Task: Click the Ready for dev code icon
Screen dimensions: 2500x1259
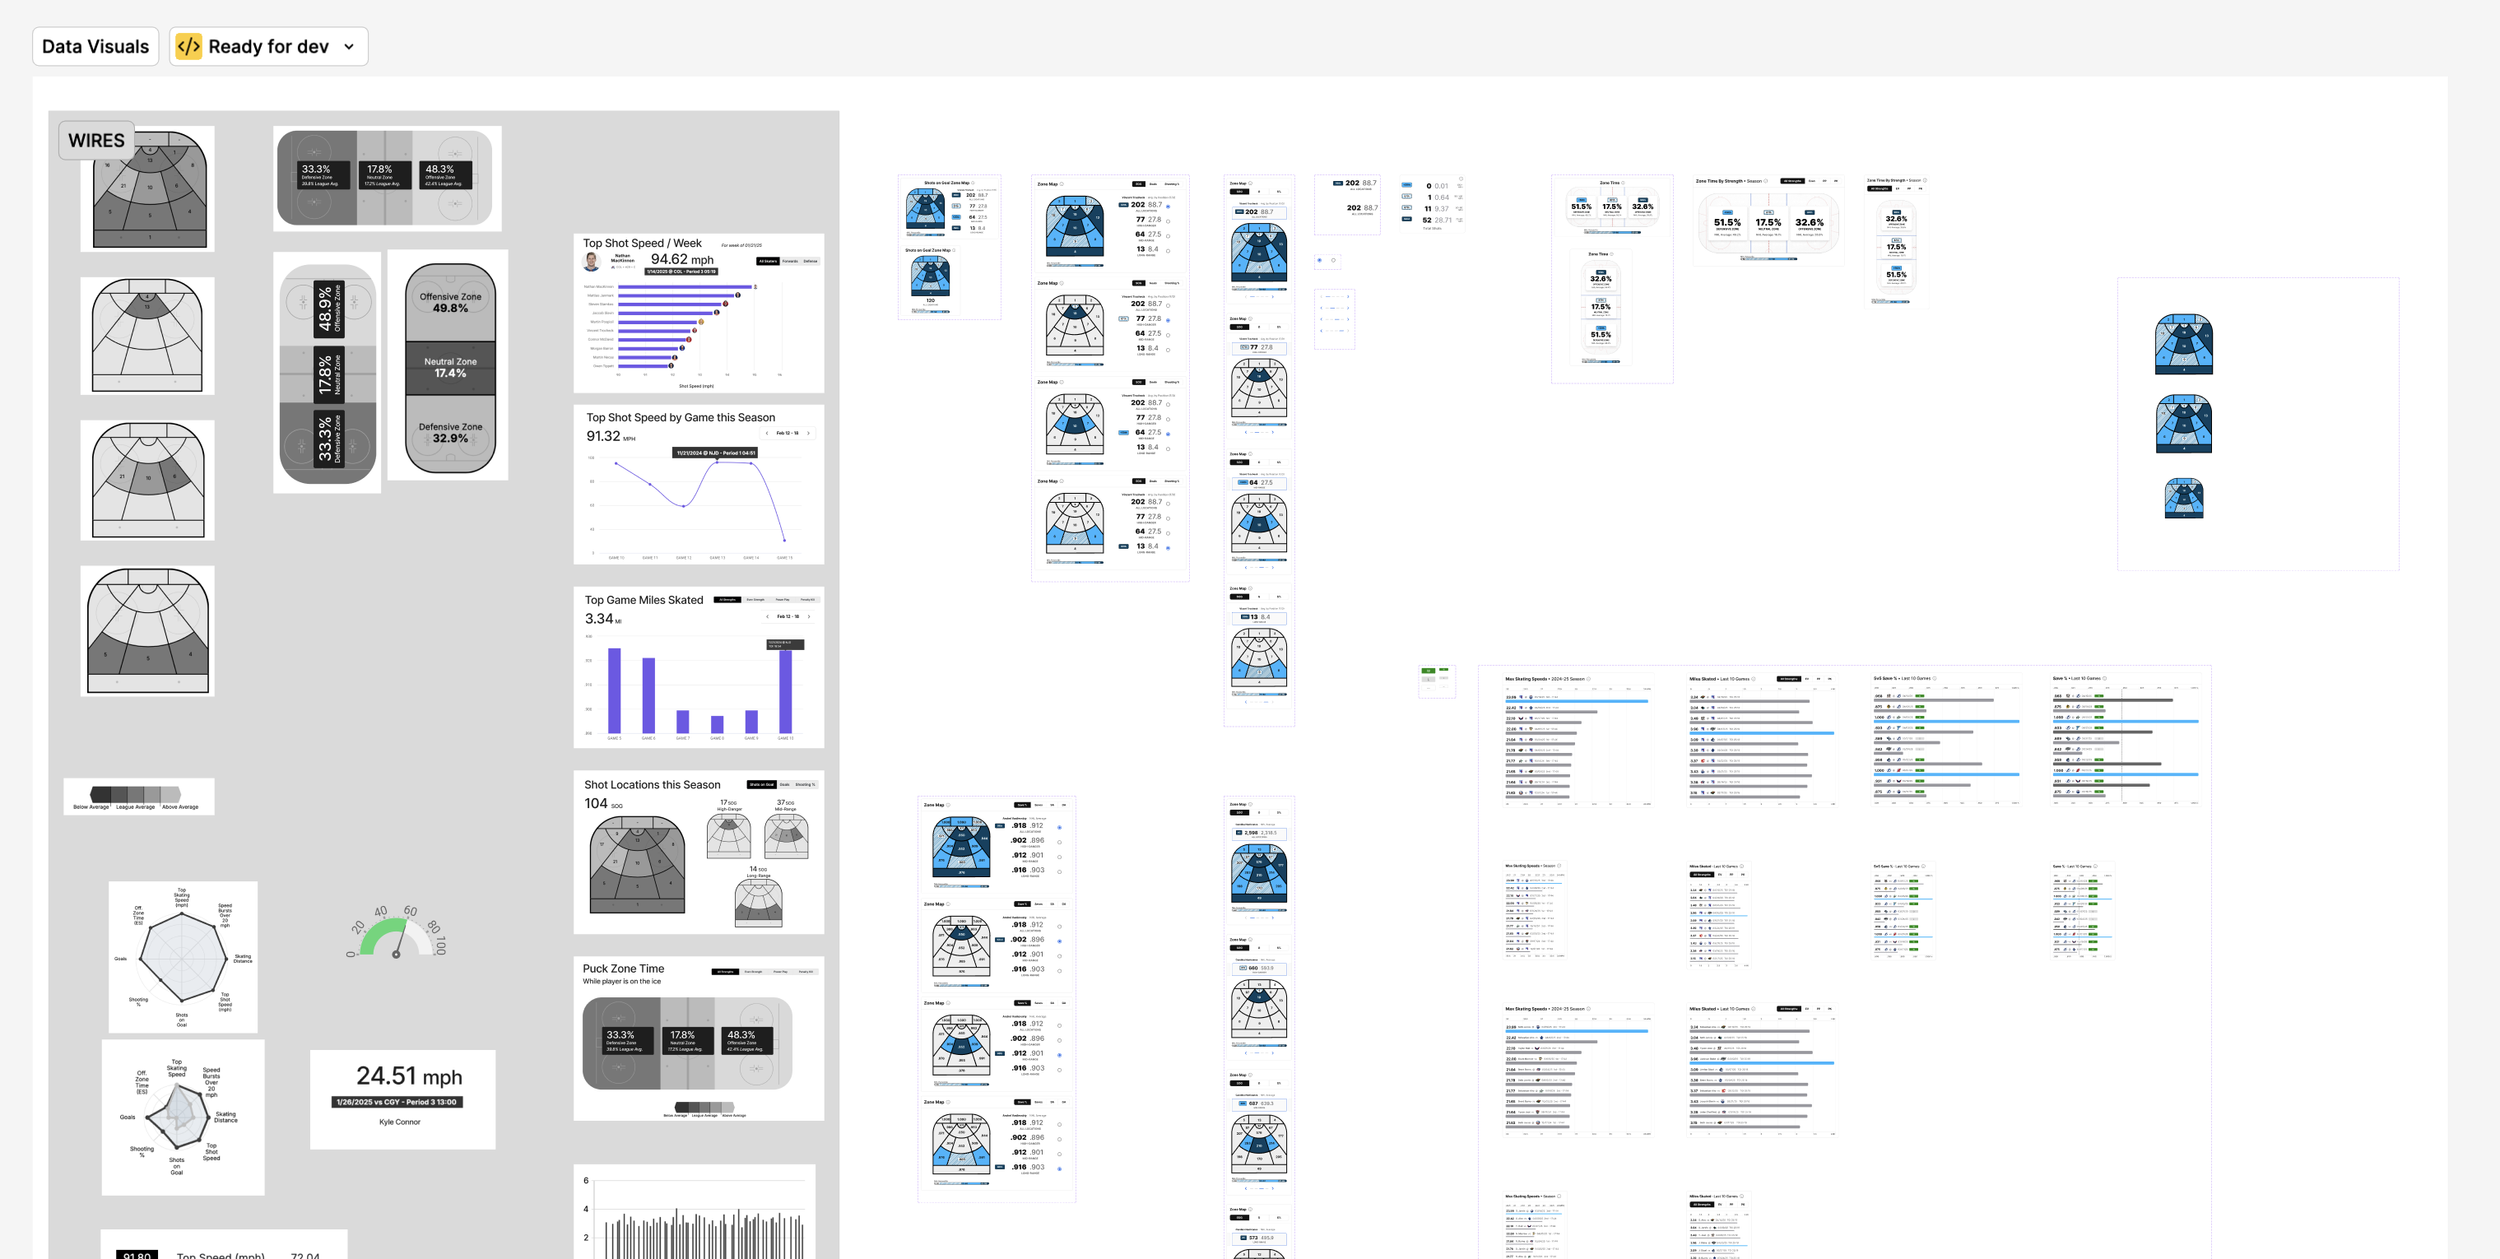Action: [x=189, y=47]
